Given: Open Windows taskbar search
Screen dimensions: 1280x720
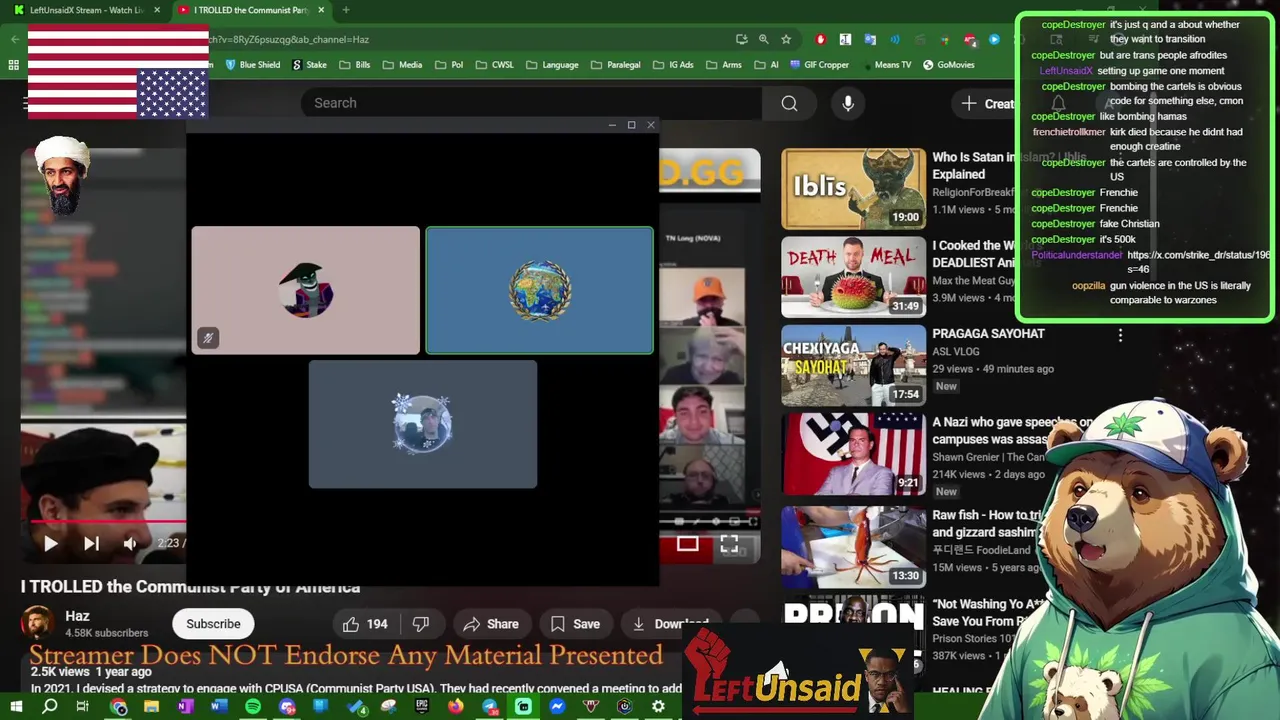Looking at the screenshot, I should click(50, 707).
